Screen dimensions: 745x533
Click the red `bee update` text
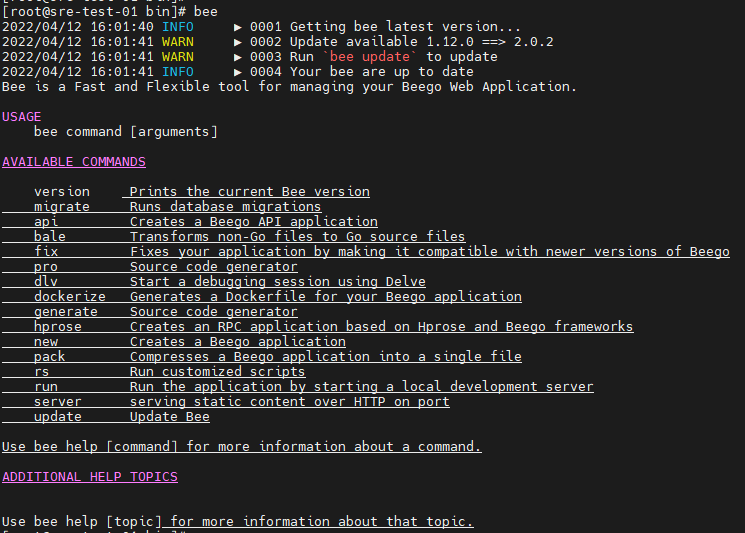click(370, 57)
